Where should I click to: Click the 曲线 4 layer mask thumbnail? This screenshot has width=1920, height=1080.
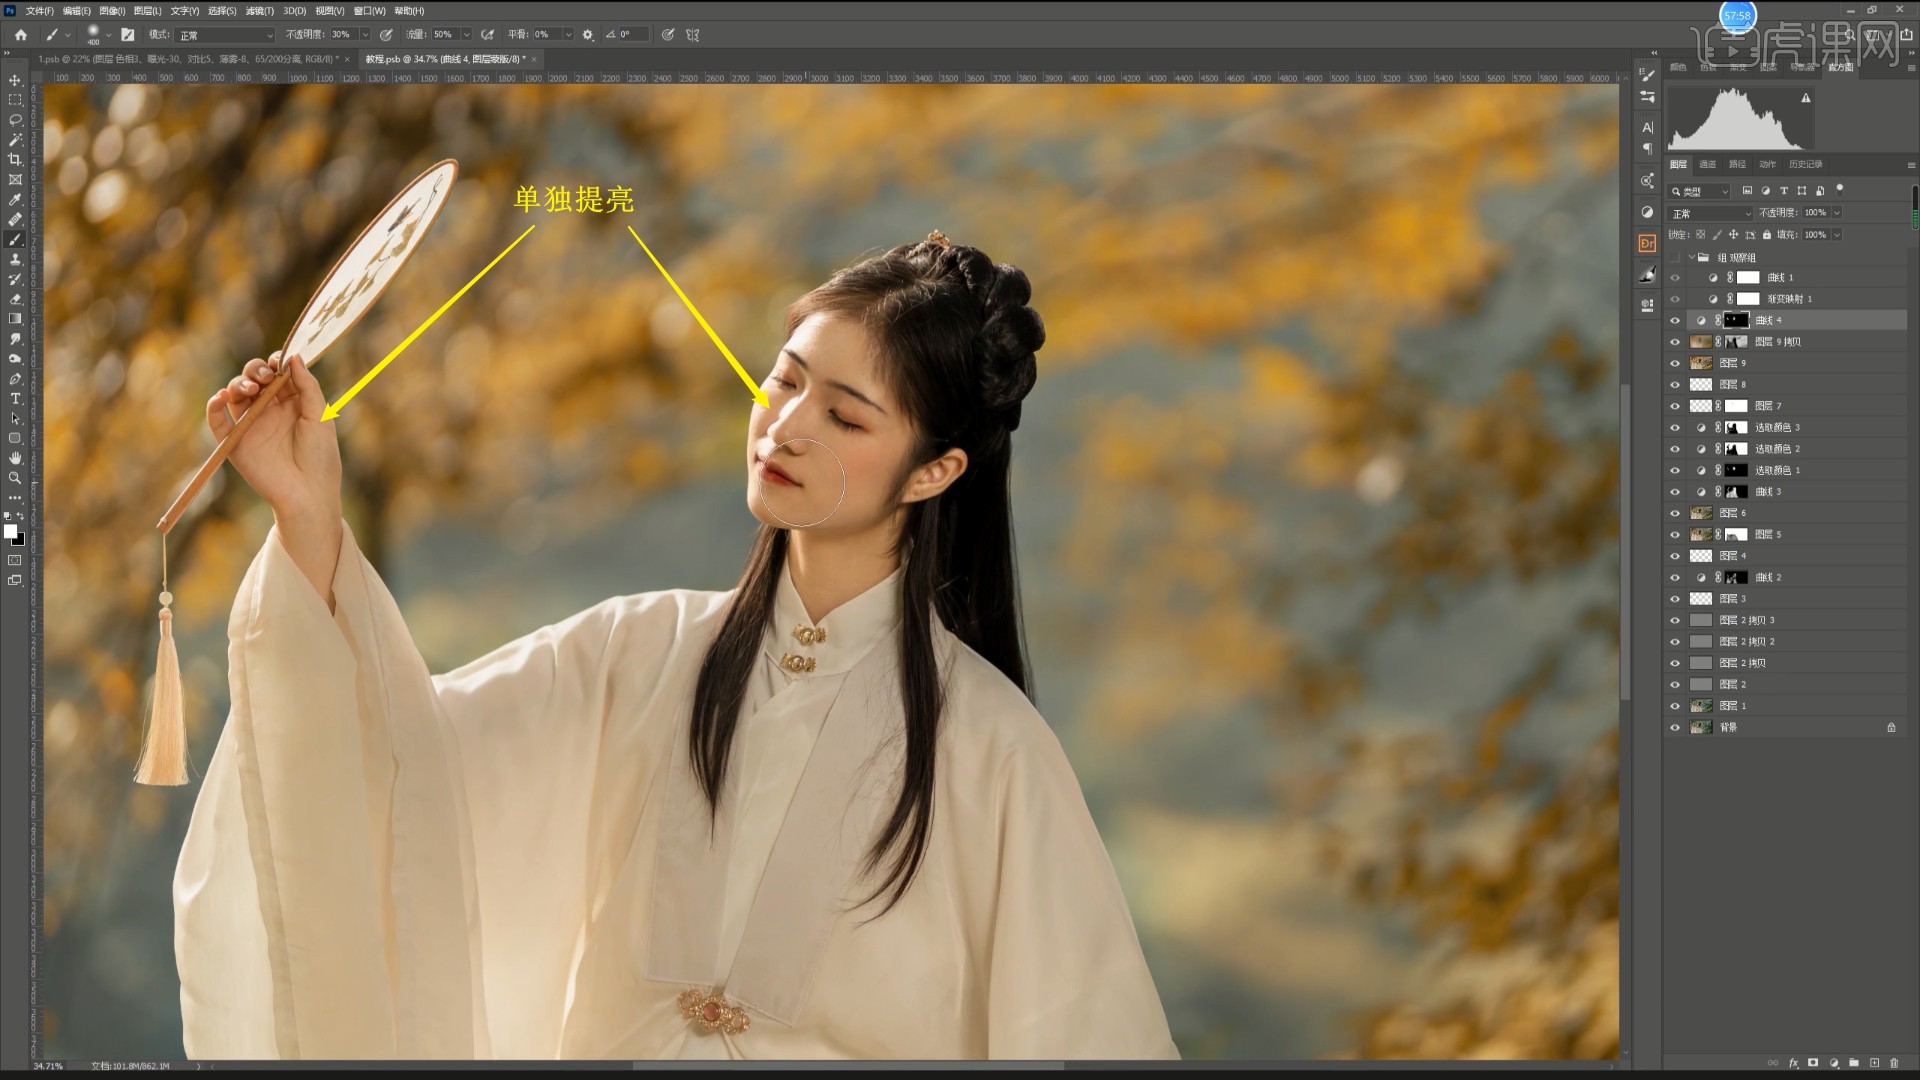[1737, 321]
